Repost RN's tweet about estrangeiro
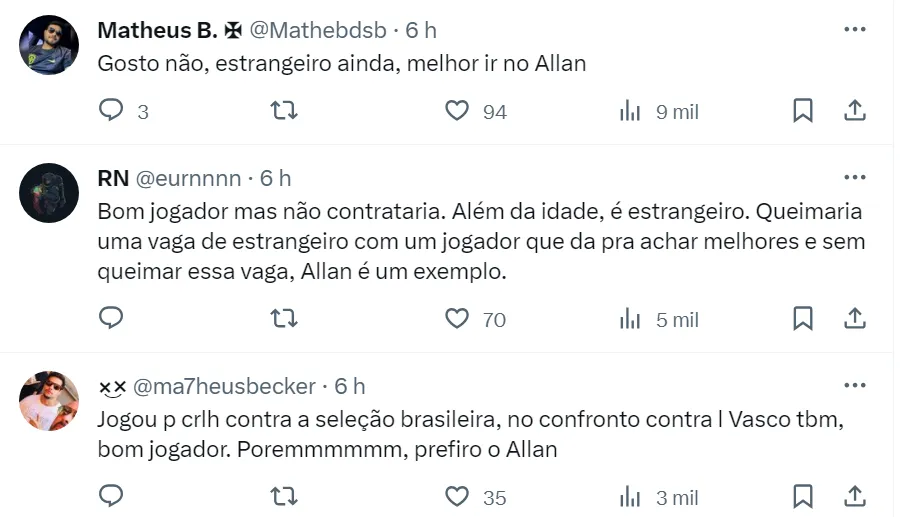 [285, 319]
